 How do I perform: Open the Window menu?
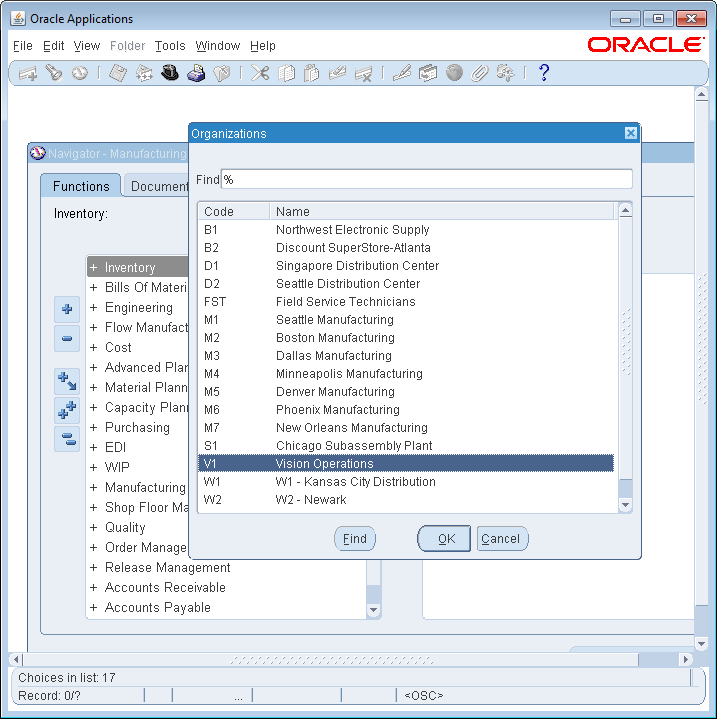pos(218,46)
